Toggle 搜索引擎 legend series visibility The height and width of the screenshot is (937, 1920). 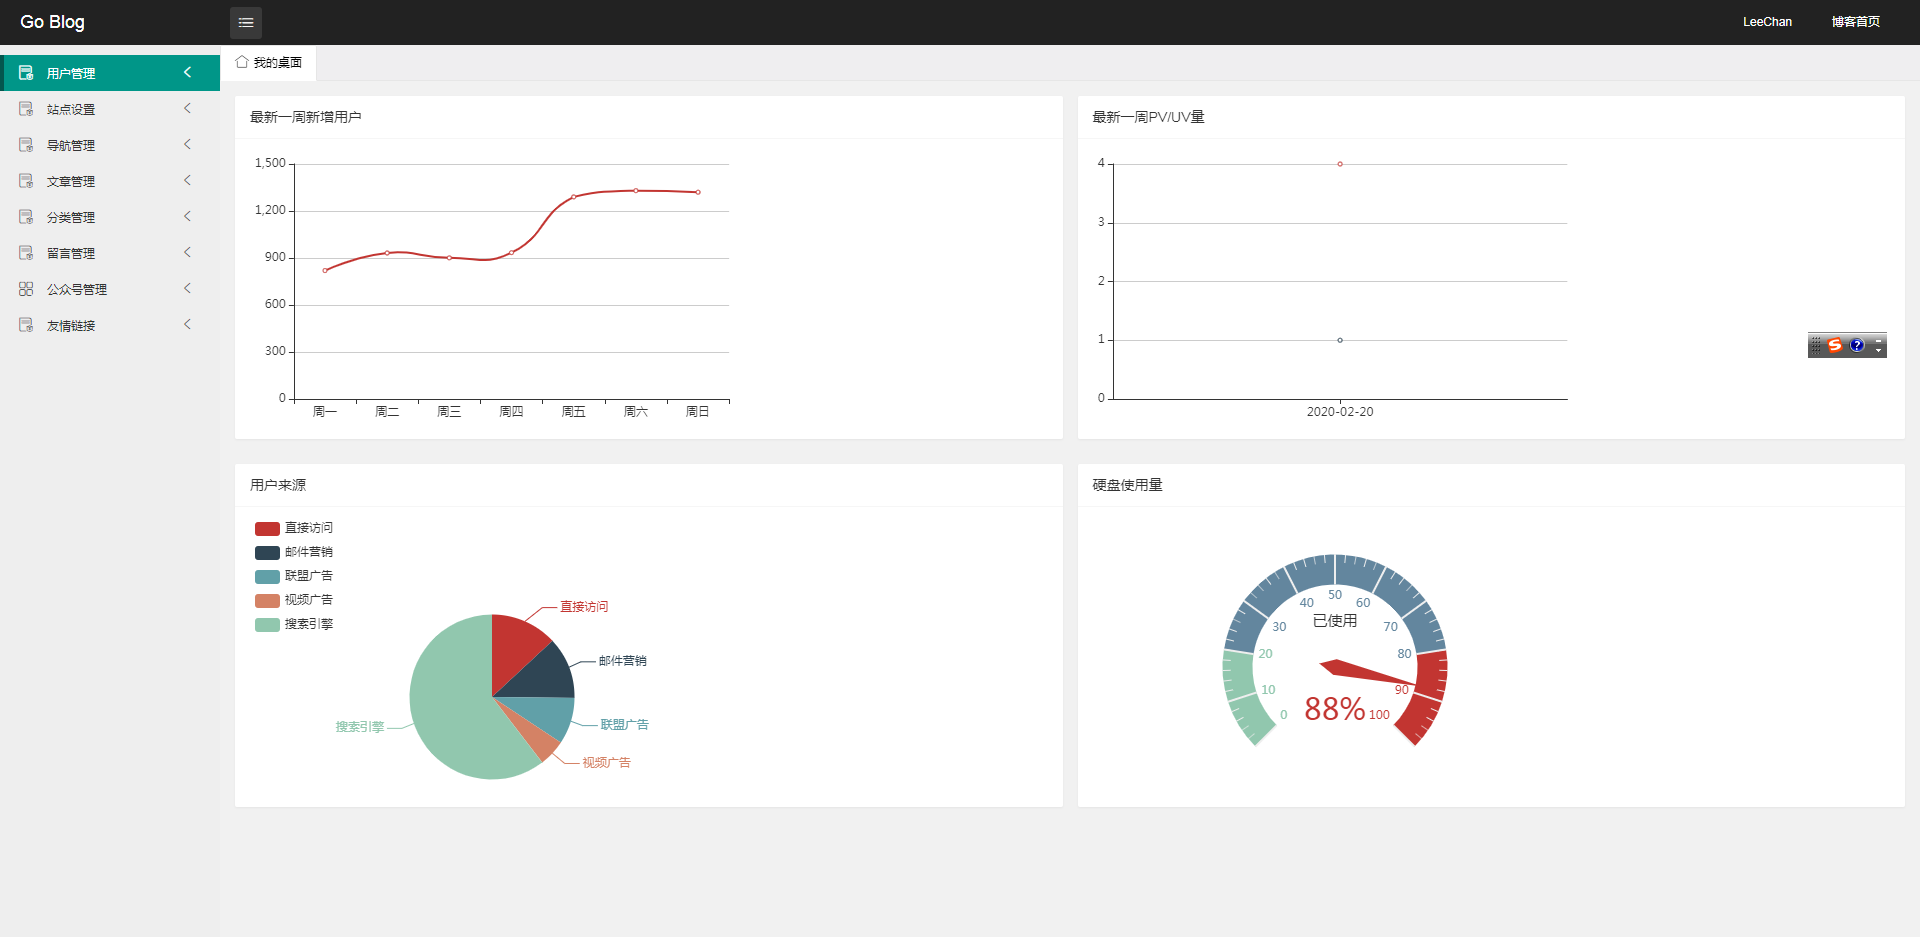[x=294, y=624]
